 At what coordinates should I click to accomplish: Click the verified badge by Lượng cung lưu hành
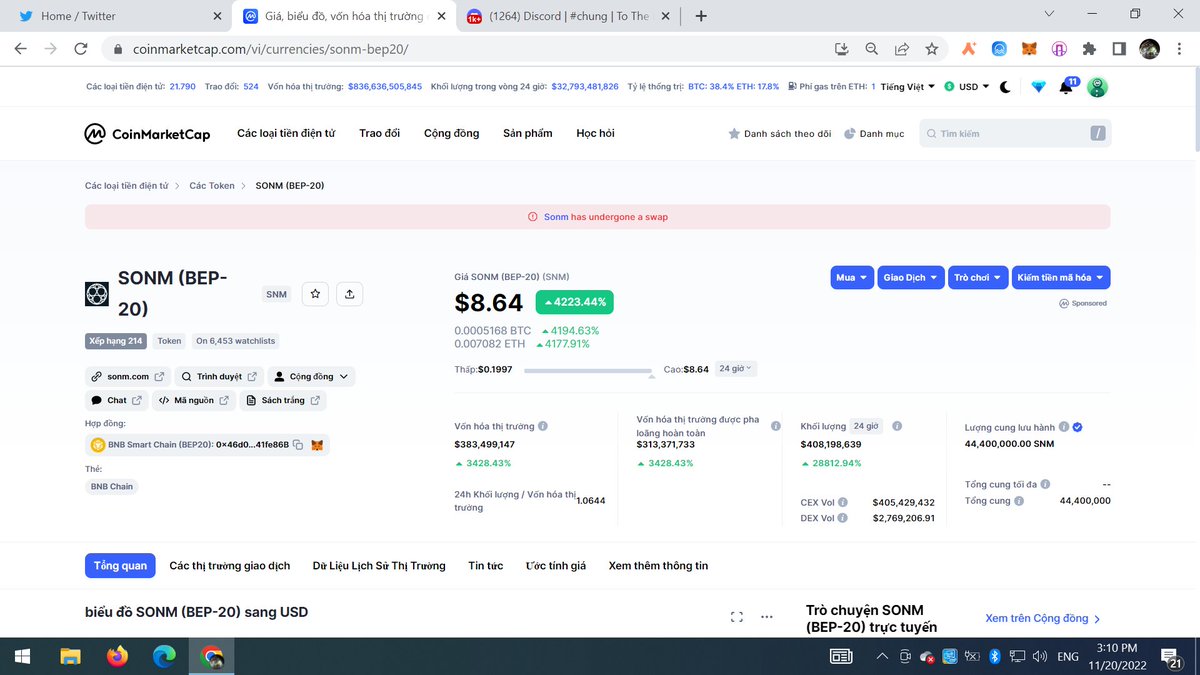click(1077, 427)
